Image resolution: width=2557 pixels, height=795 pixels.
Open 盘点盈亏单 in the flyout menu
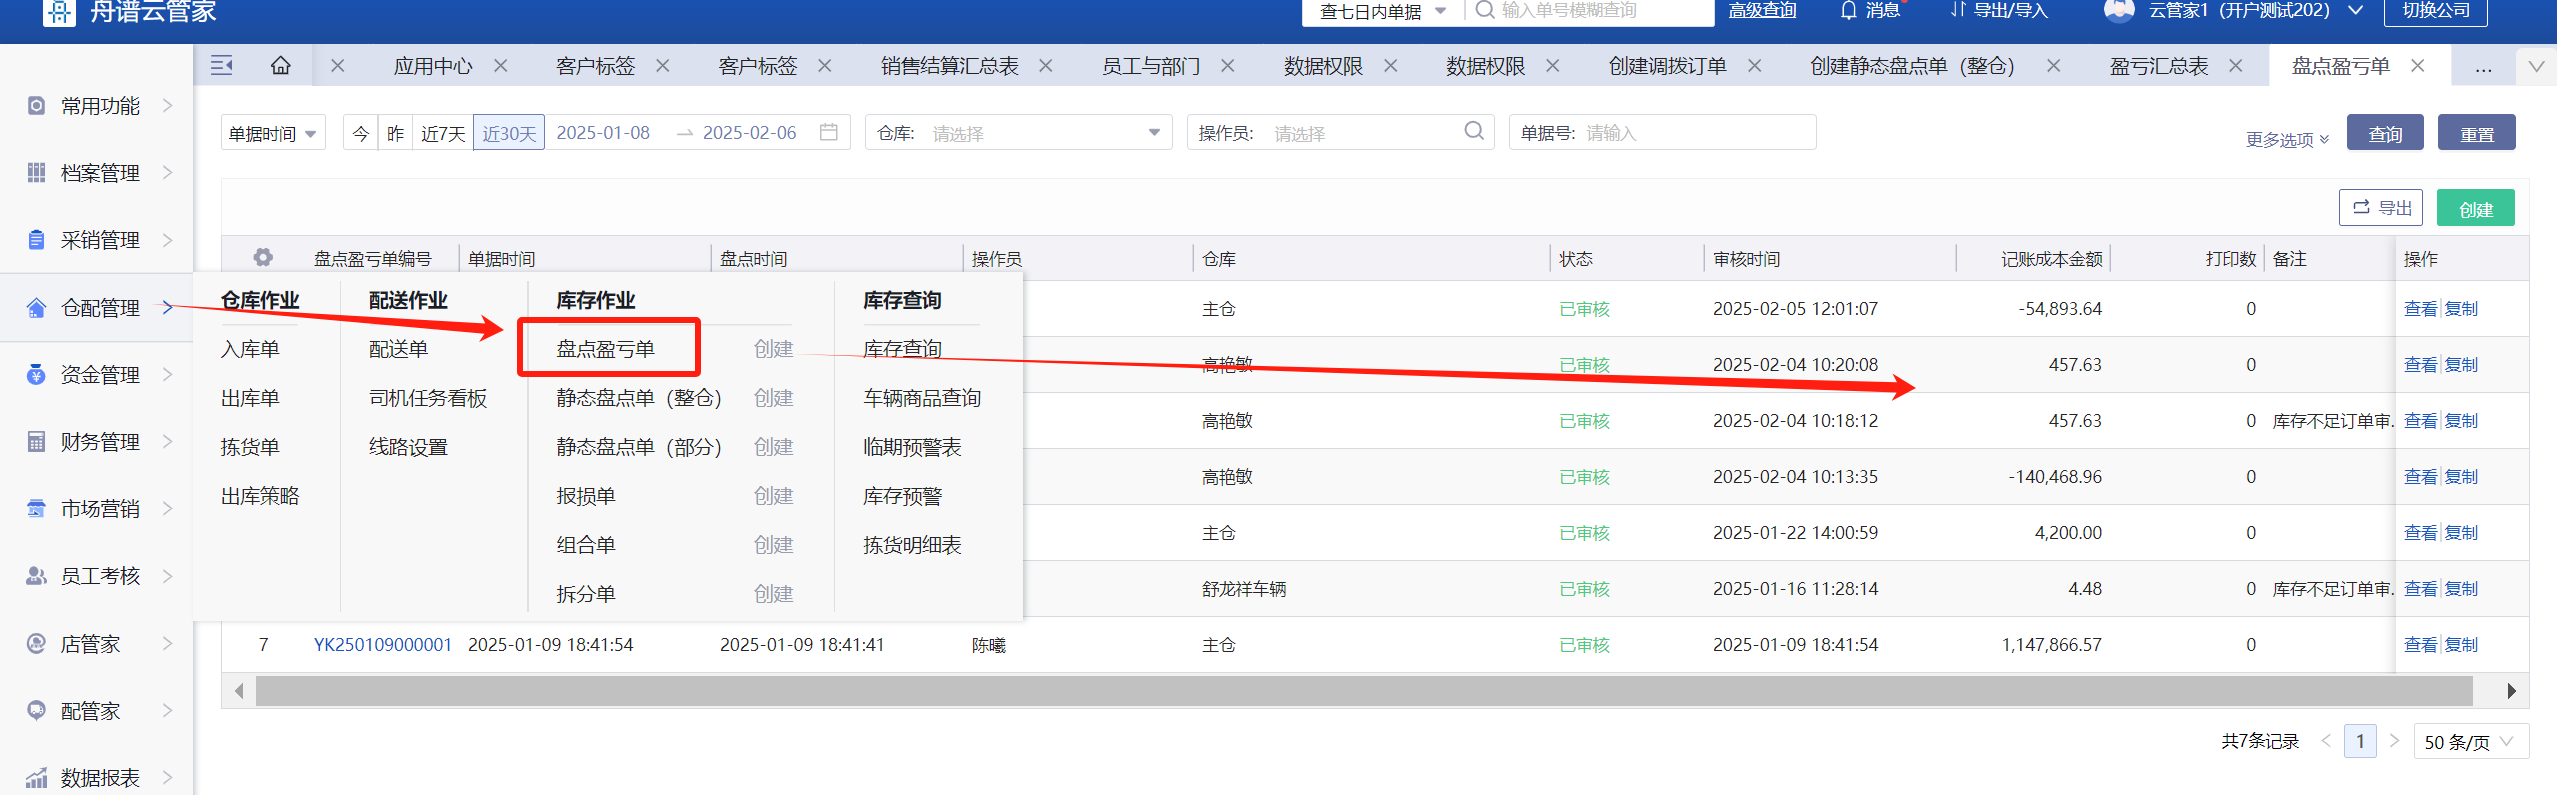606,349
